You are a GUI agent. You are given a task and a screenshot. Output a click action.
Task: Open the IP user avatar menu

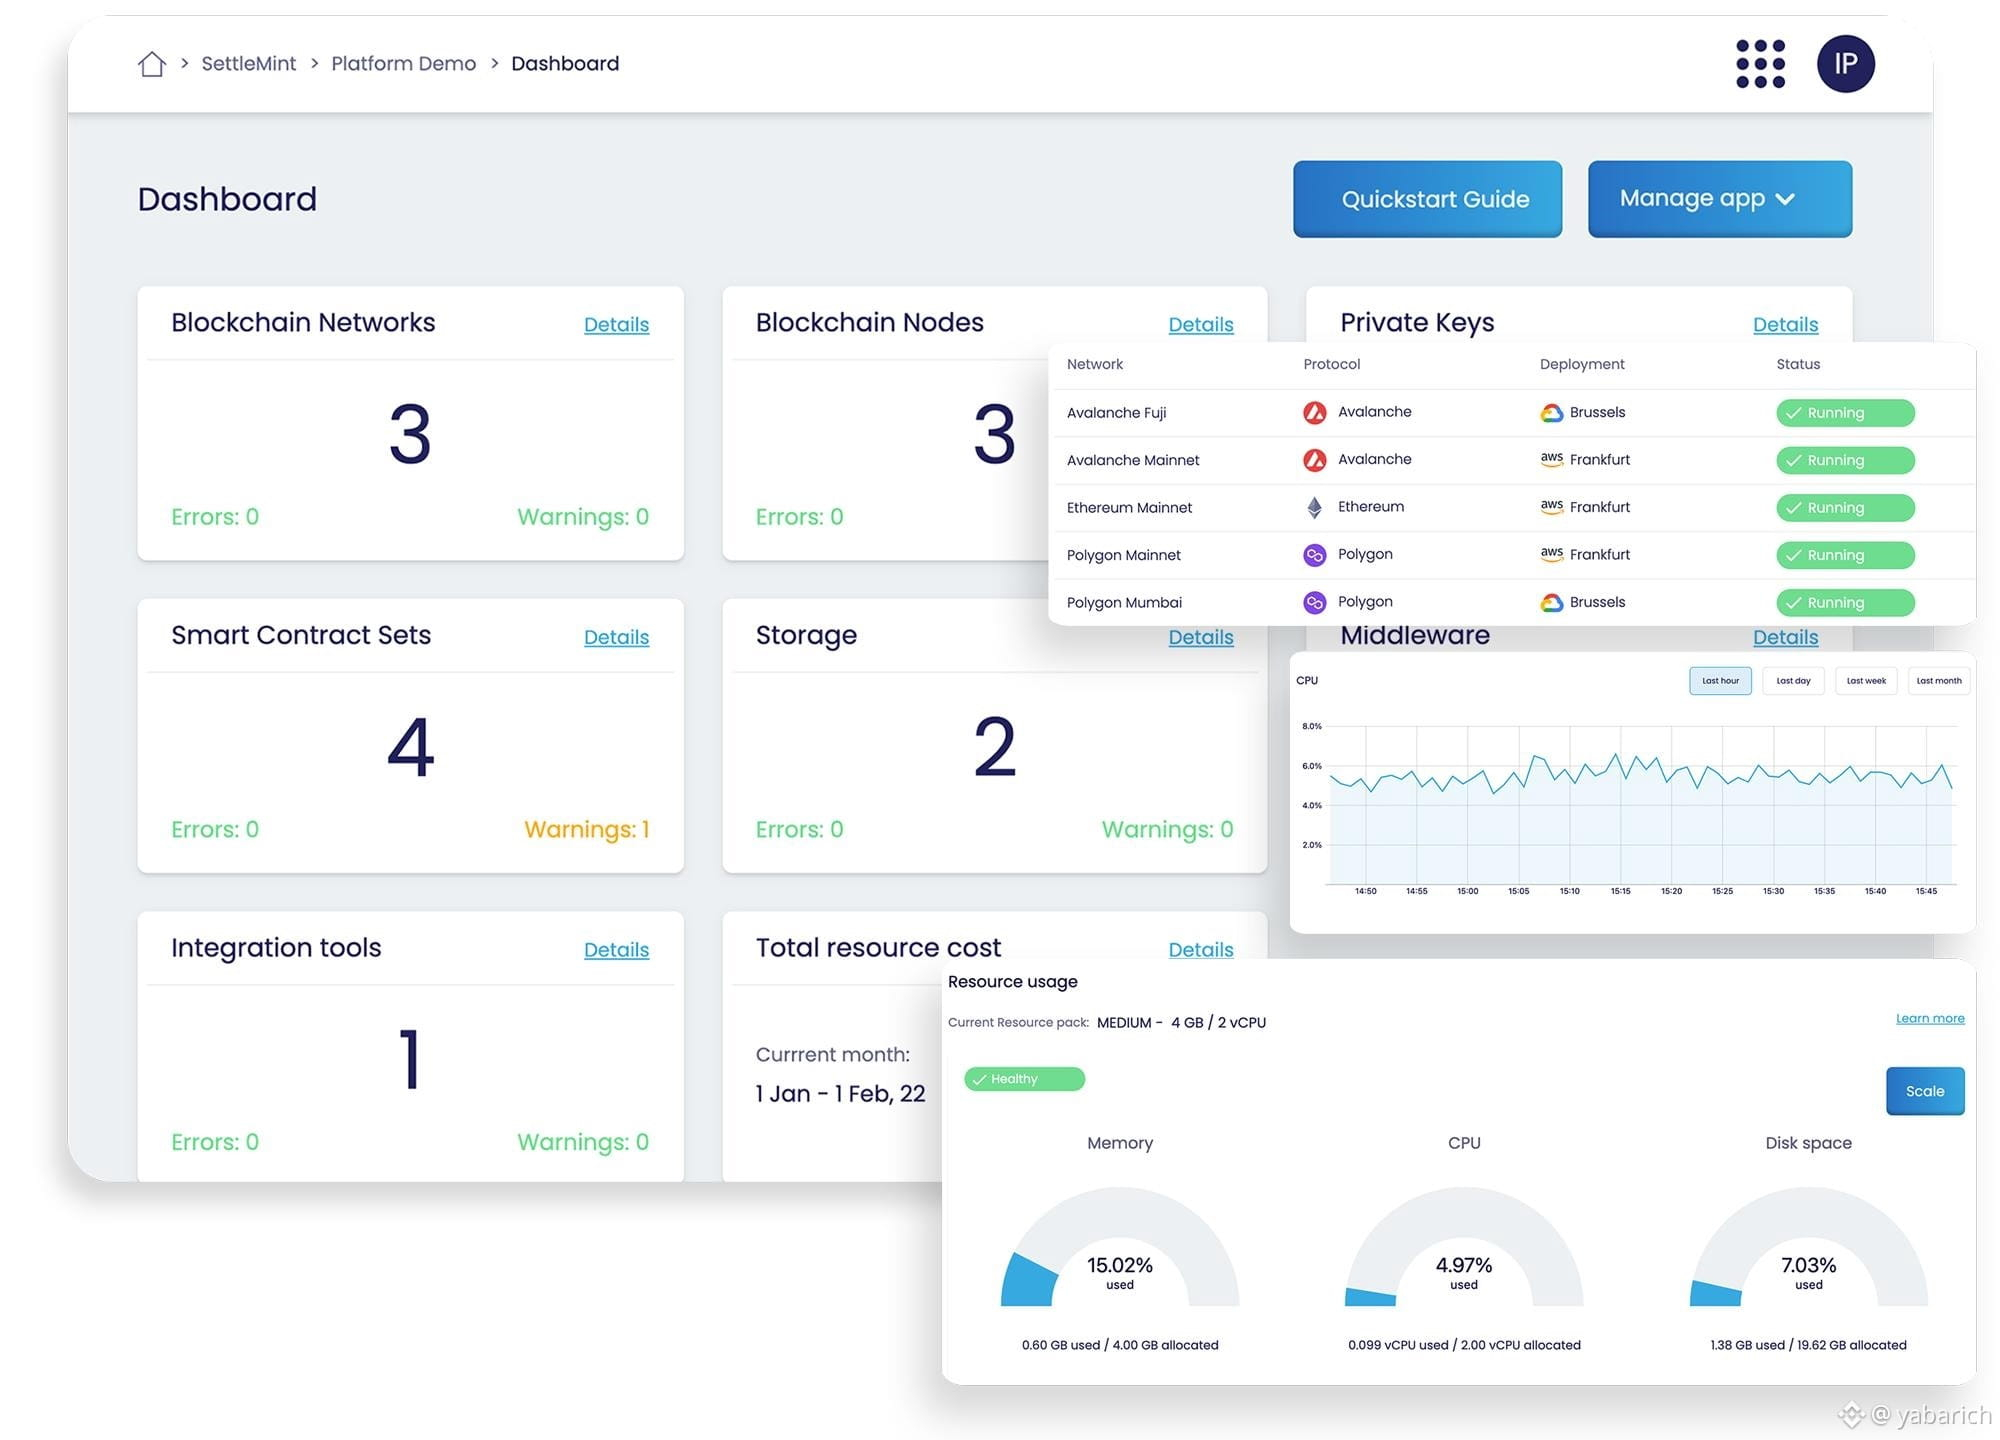(x=1845, y=64)
